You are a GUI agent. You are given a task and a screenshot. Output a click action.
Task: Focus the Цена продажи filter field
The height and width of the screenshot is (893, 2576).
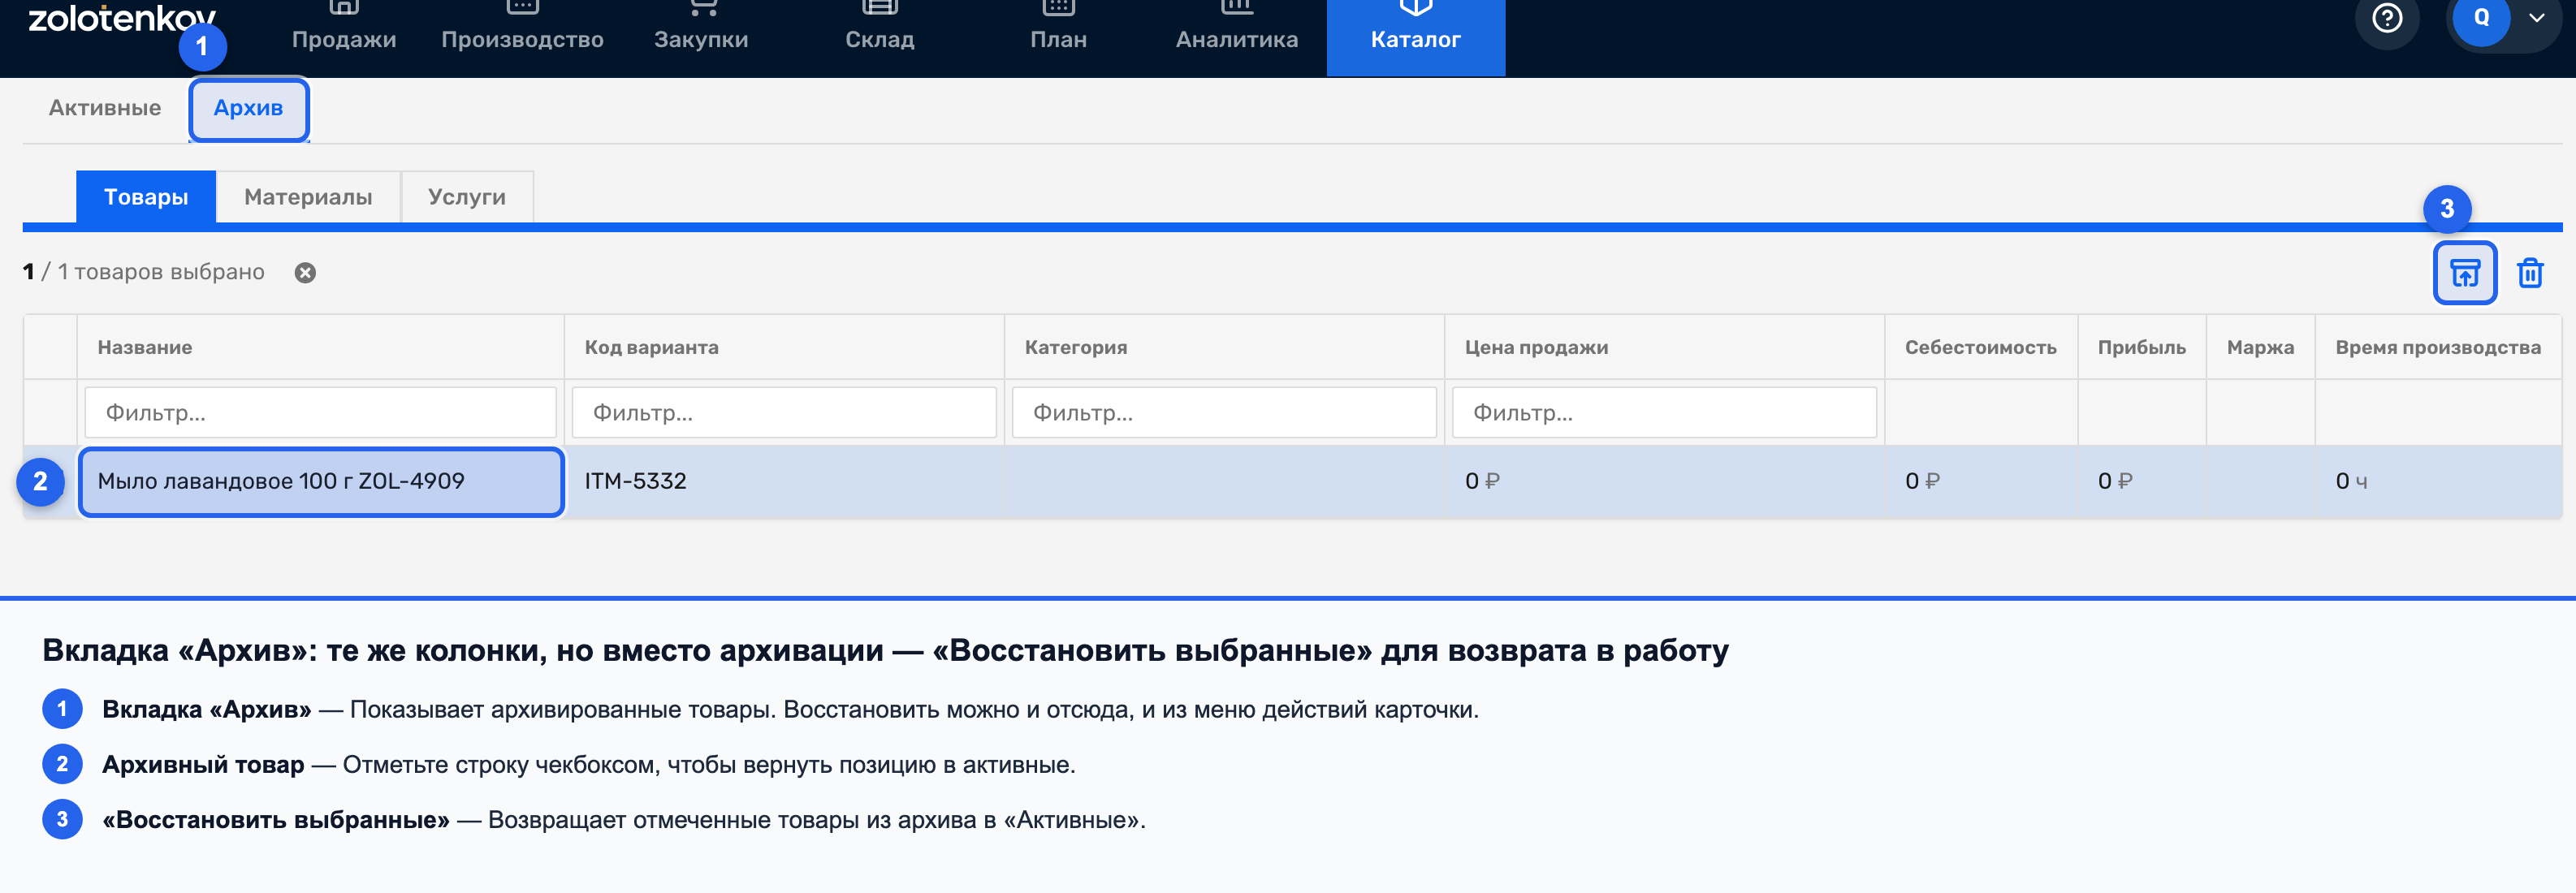pos(1664,412)
